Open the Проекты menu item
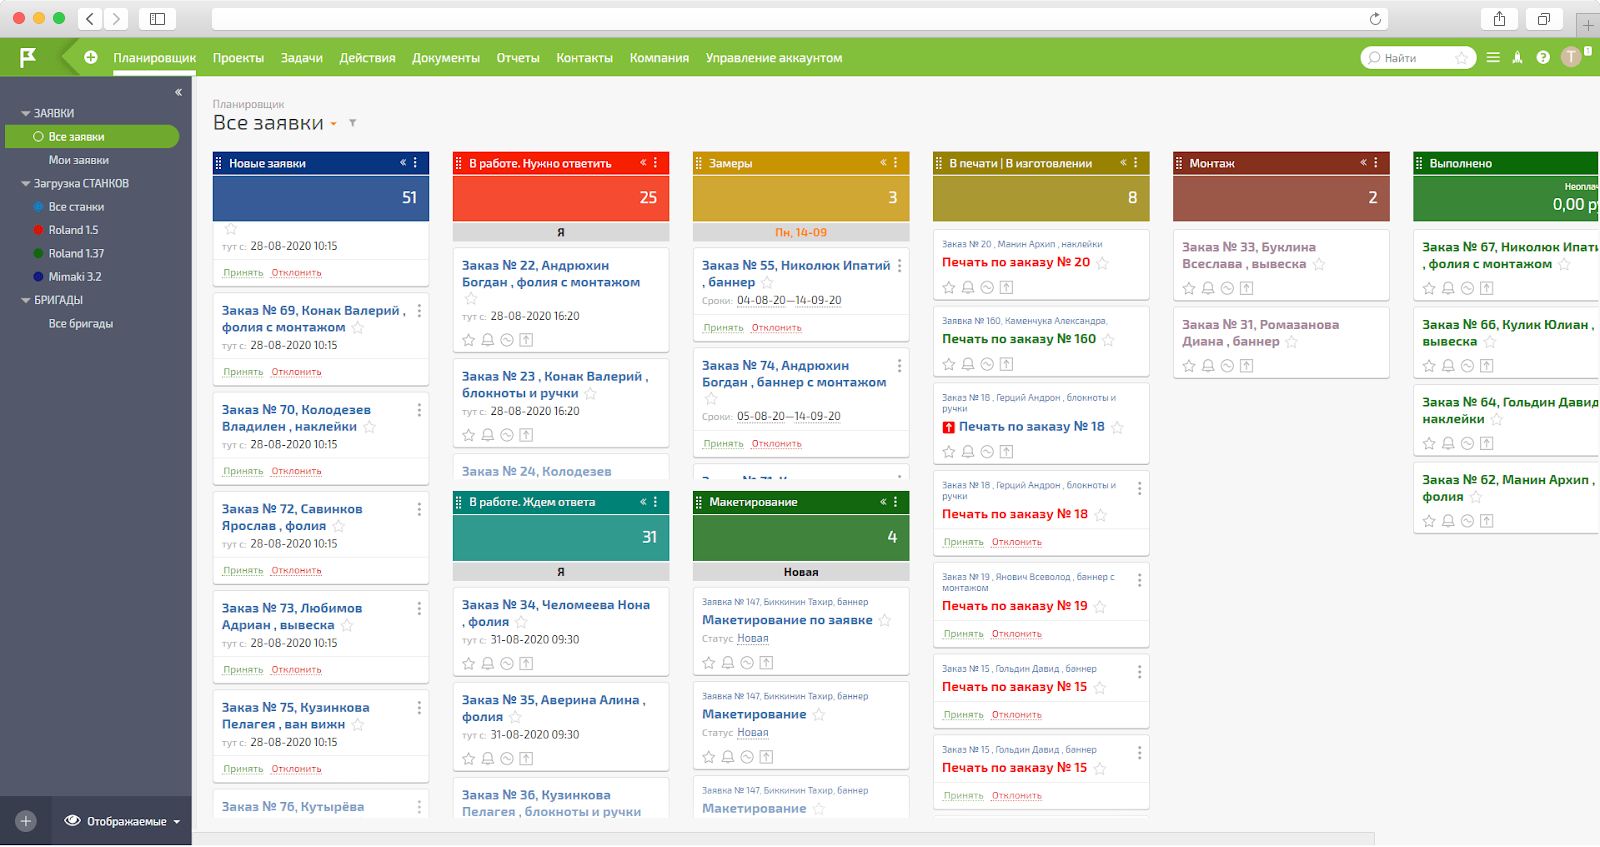The height and width of the screenshot is (847, 1600). [x=238, y=58]
